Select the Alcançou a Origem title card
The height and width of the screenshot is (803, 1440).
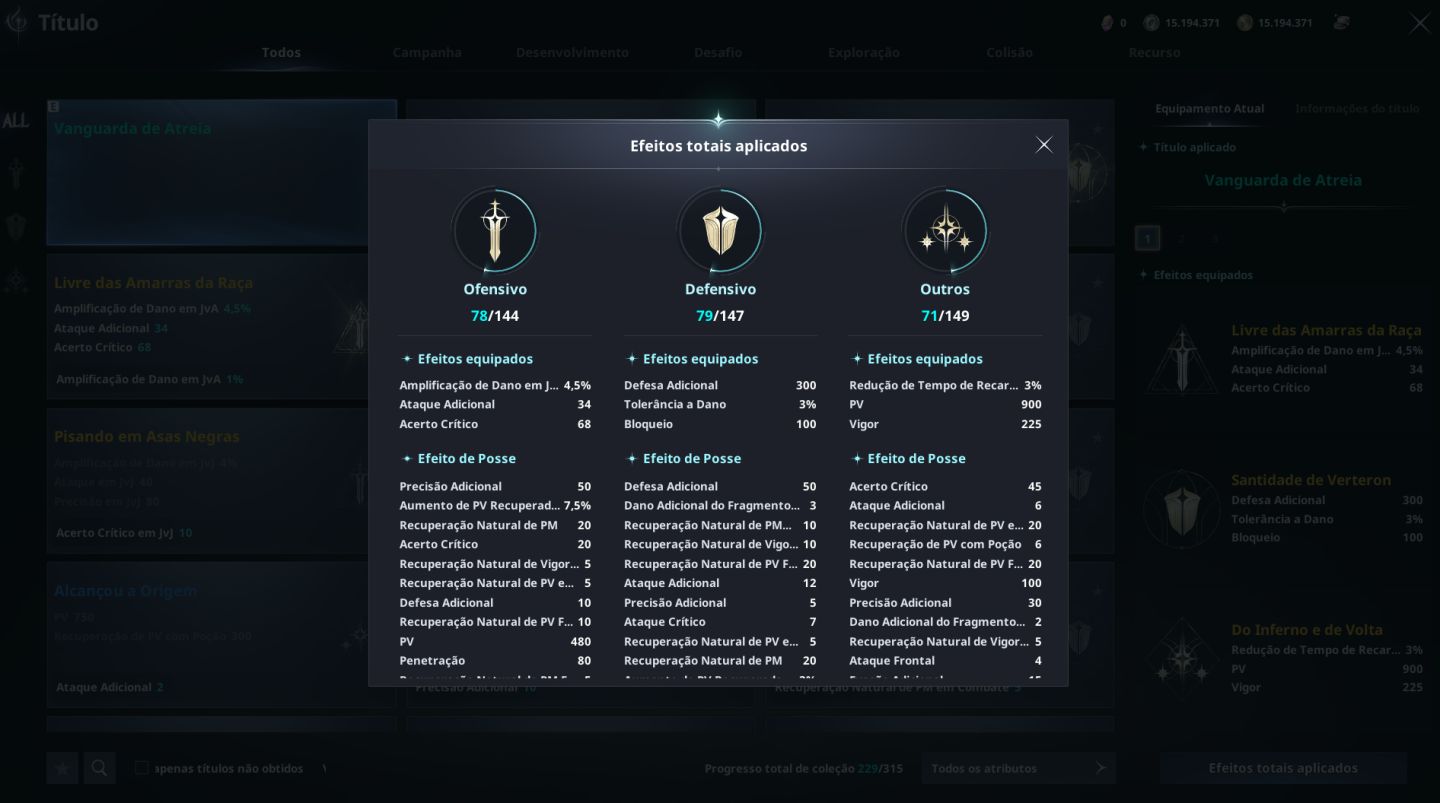(x=221, y=635)
